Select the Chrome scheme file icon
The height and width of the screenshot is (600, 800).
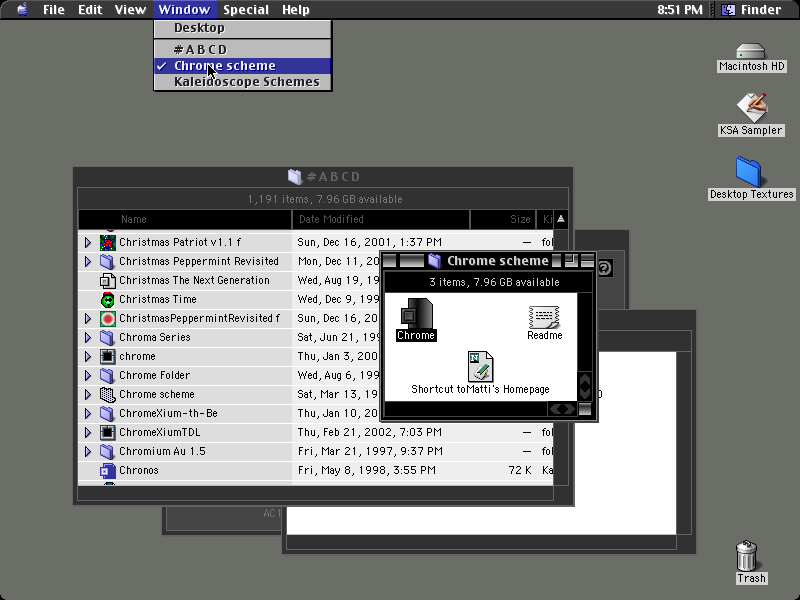click(416, 313)
